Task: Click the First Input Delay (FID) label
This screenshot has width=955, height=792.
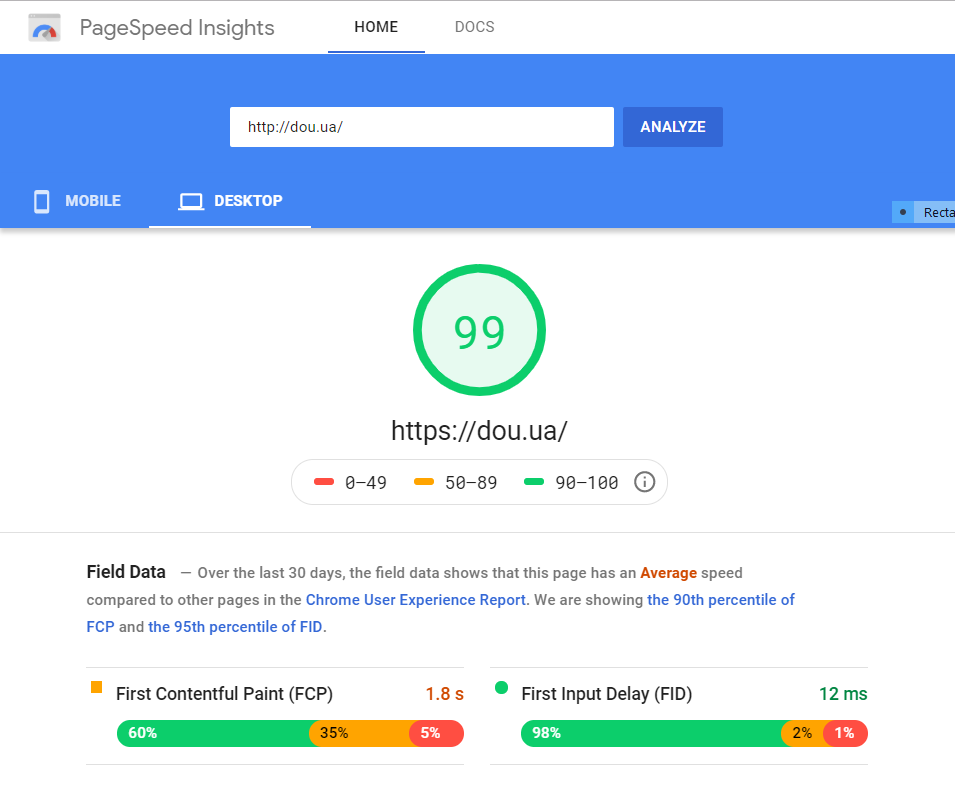Action: pyautogui.click(x=607, y=694)
